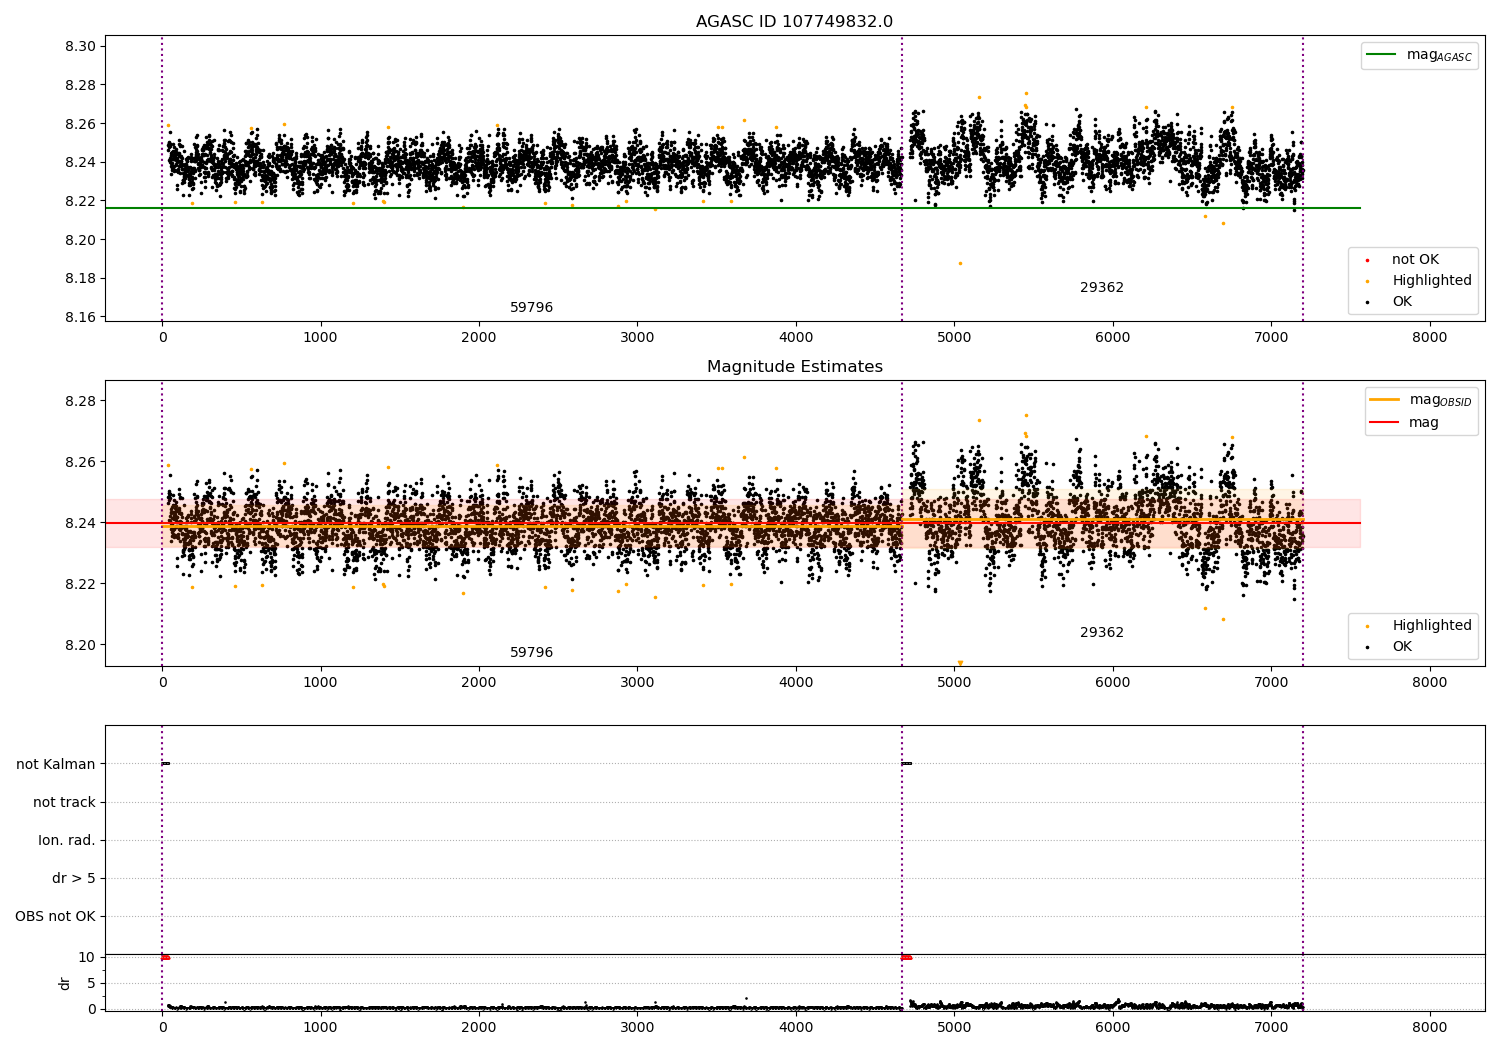Select "OK" legend entry in Magnitude Estimates plot
The height and width of the screenshot is (1050, 1500).
pos(1392,647)
